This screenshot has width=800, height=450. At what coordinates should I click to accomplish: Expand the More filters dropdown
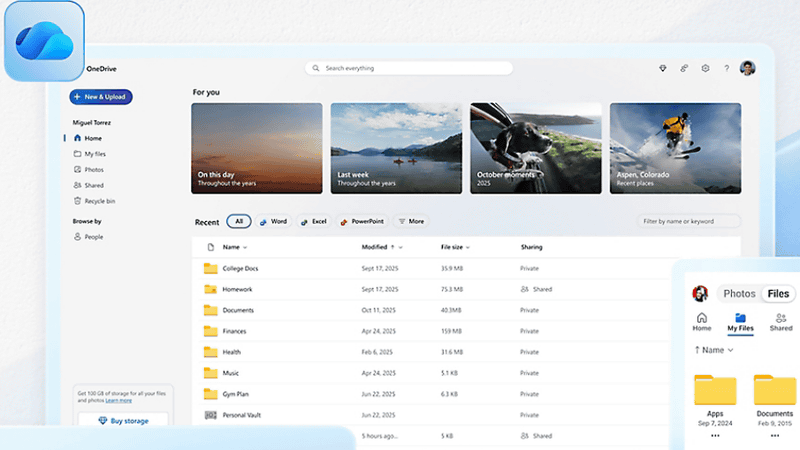pos(411,221)
